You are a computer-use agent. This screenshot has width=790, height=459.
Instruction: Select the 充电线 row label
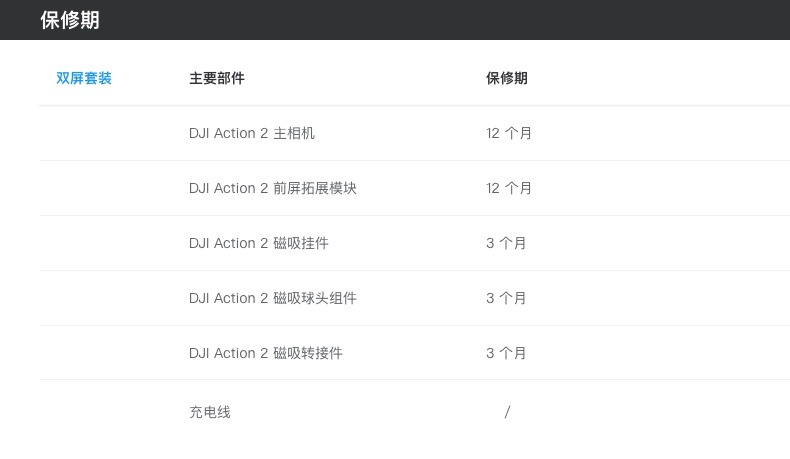(210, 412)
